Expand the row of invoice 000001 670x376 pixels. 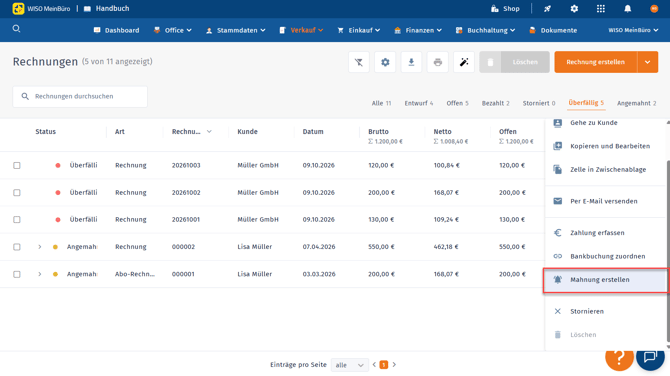coord(40,274)
